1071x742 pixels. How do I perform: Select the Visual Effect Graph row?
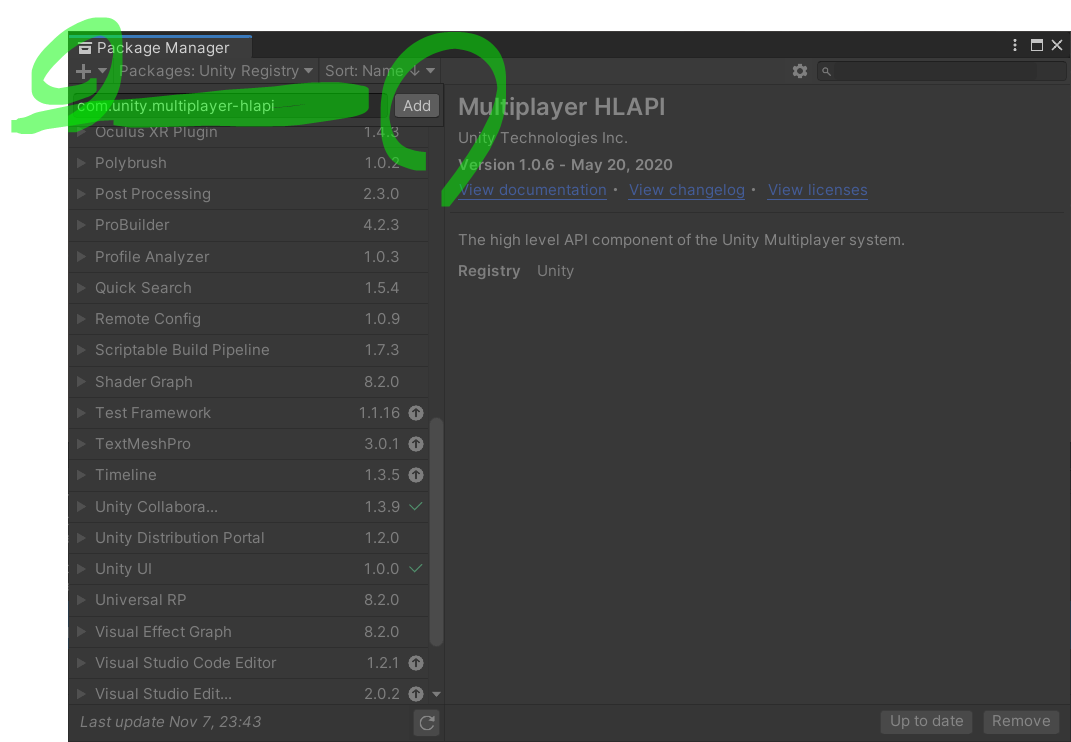[x=249, y=632]
